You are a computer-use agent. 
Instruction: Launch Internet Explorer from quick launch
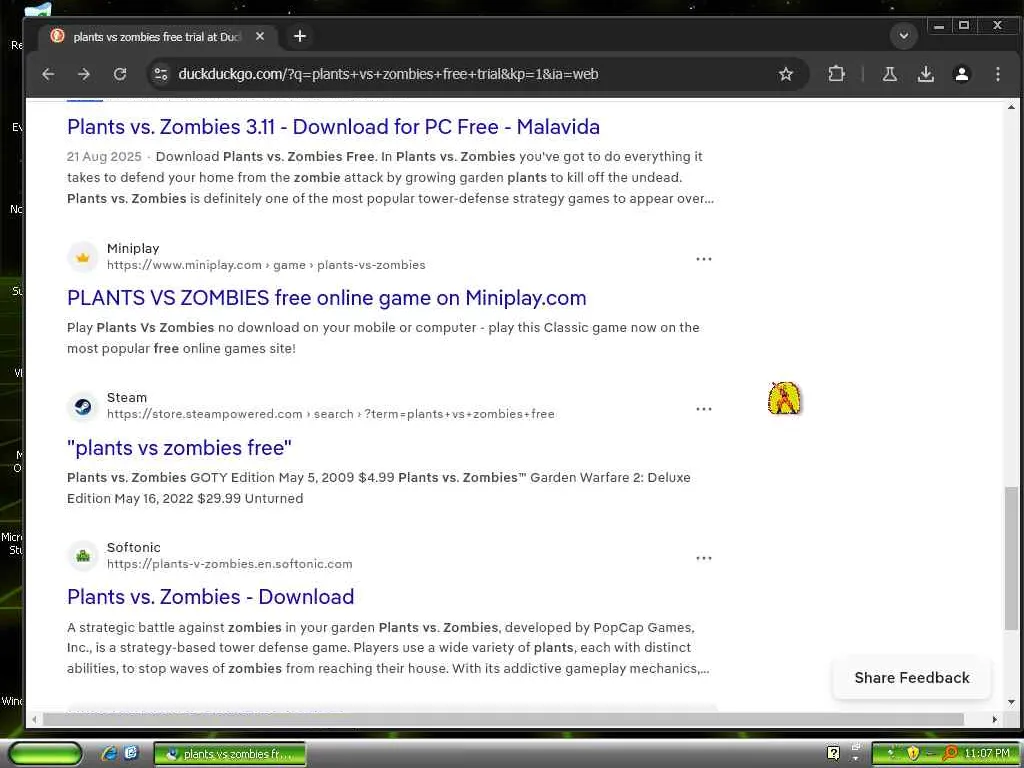coord(109,753)
